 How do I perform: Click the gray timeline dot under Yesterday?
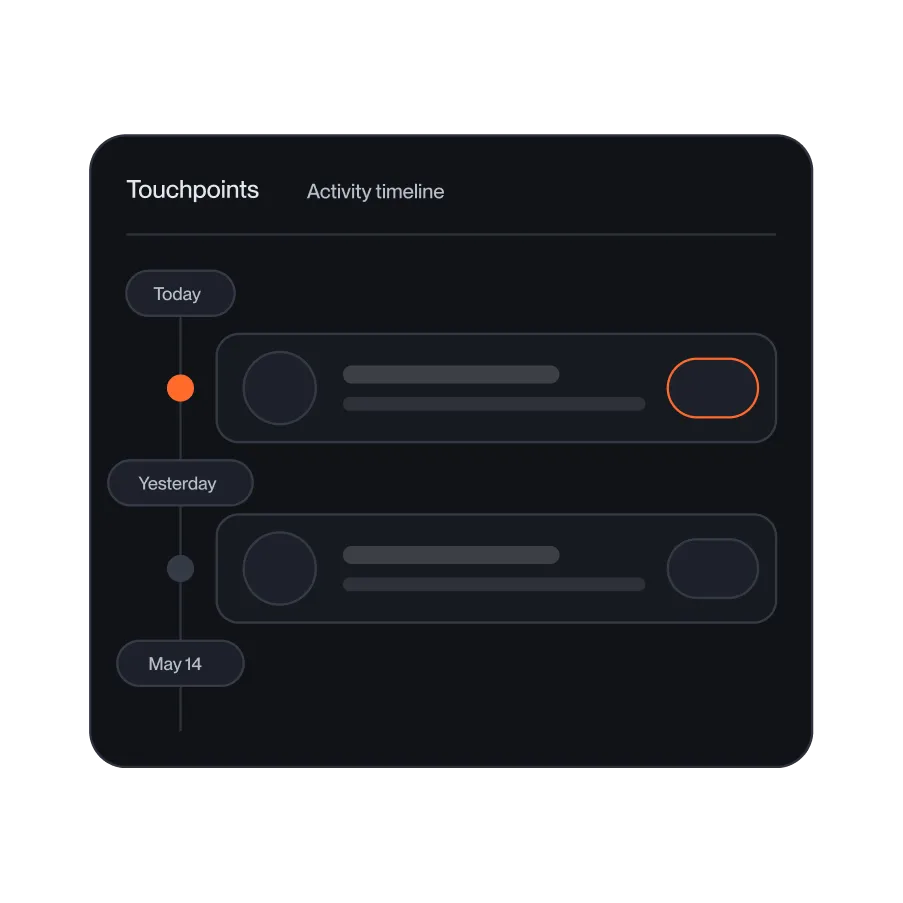(x=180, y=568)
